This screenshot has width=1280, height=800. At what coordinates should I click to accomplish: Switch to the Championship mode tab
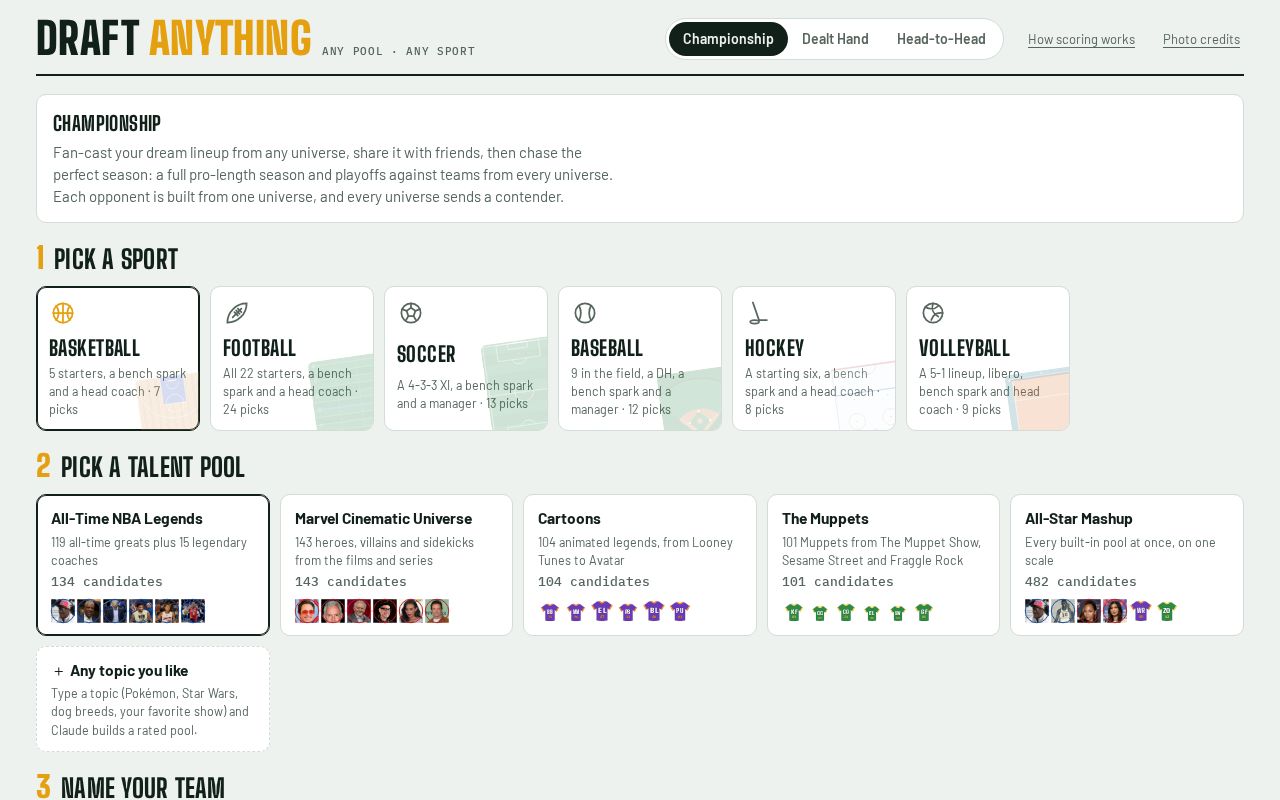728,39
